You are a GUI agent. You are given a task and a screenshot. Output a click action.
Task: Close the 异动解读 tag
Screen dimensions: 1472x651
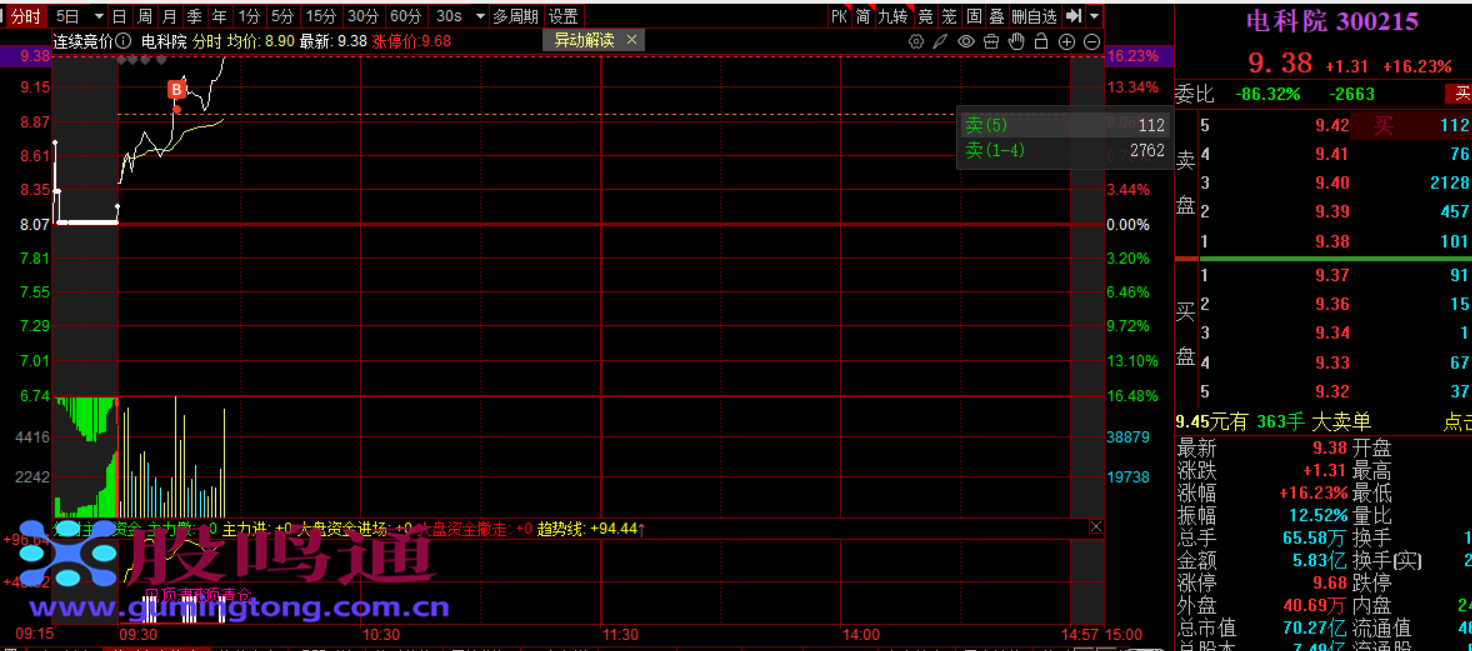(x=632, y=40)
